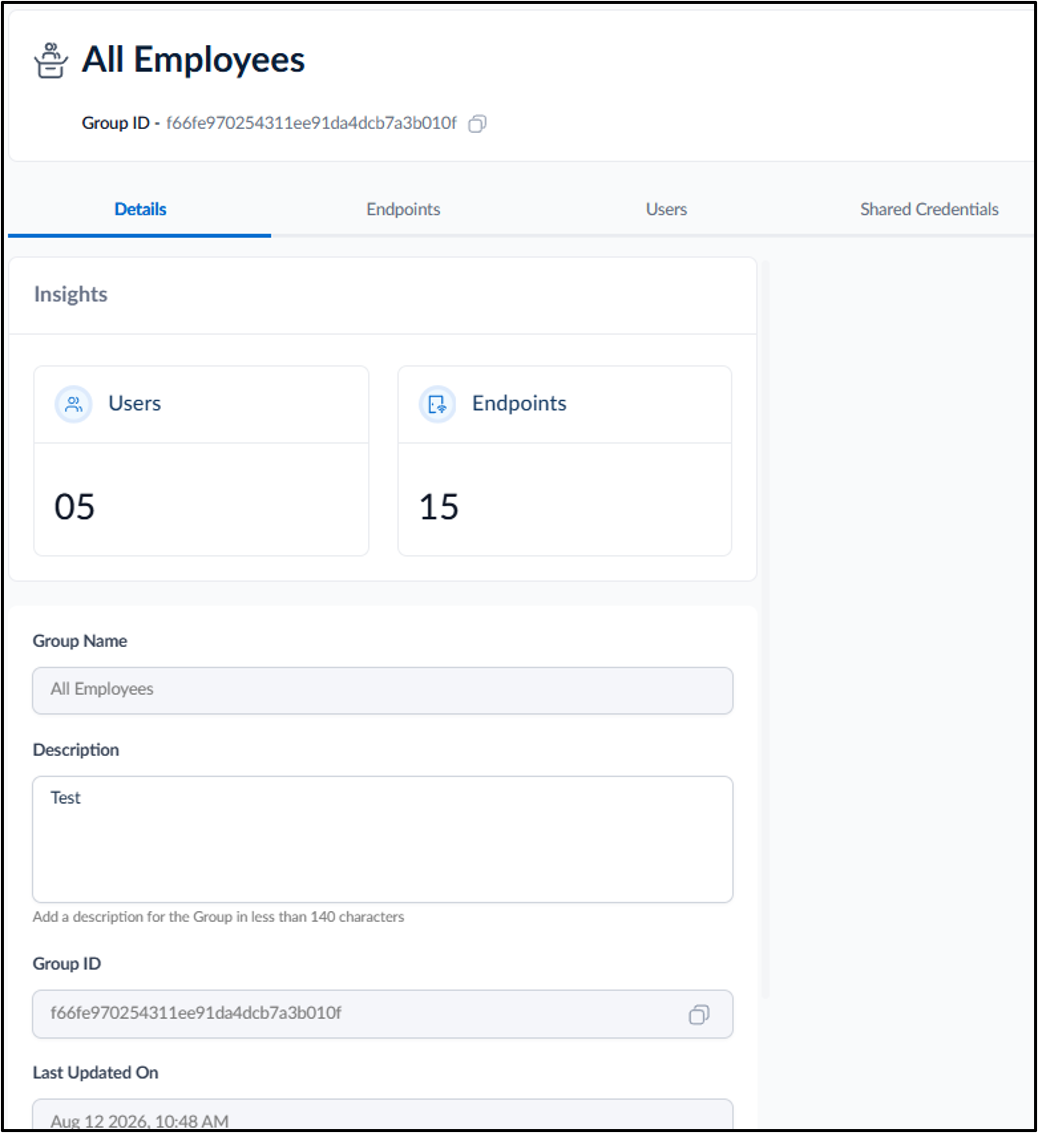Copy the Group ID in the header

[x=477, y=124]
